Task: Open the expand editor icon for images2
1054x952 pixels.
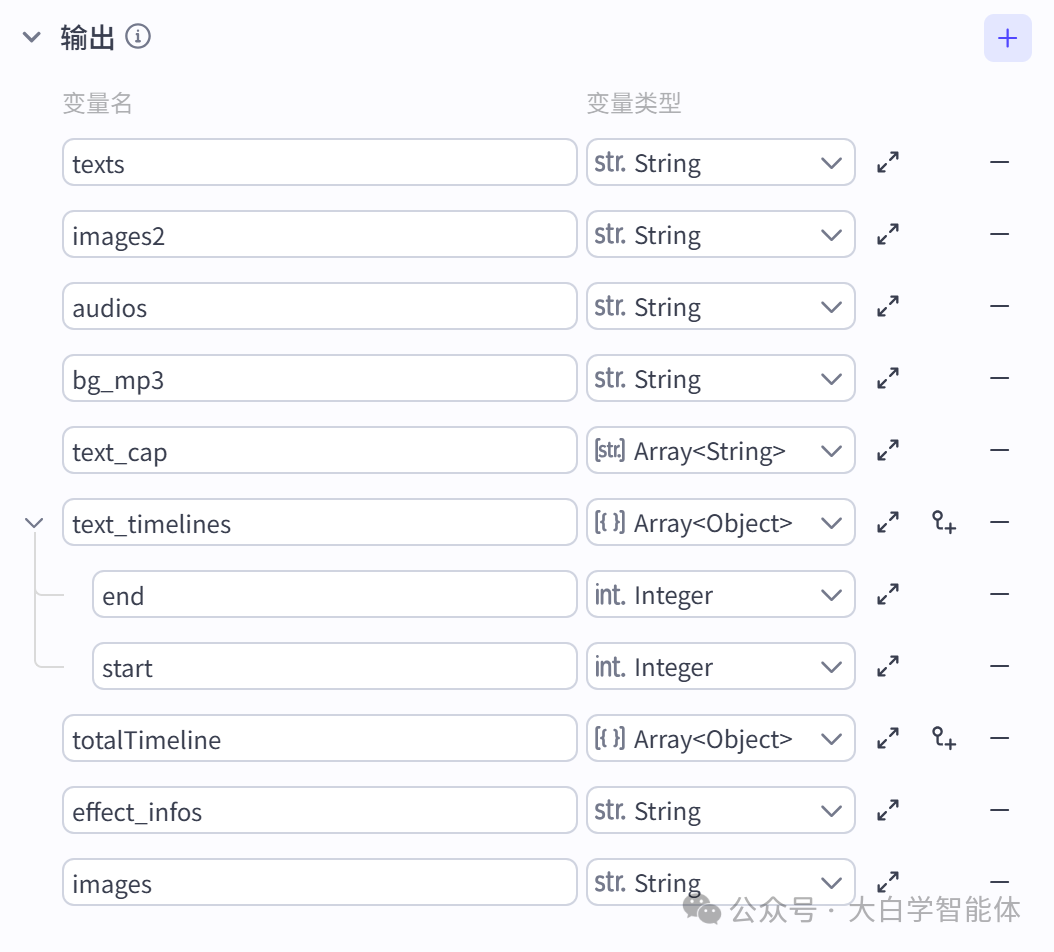Action: coord(888,234)
